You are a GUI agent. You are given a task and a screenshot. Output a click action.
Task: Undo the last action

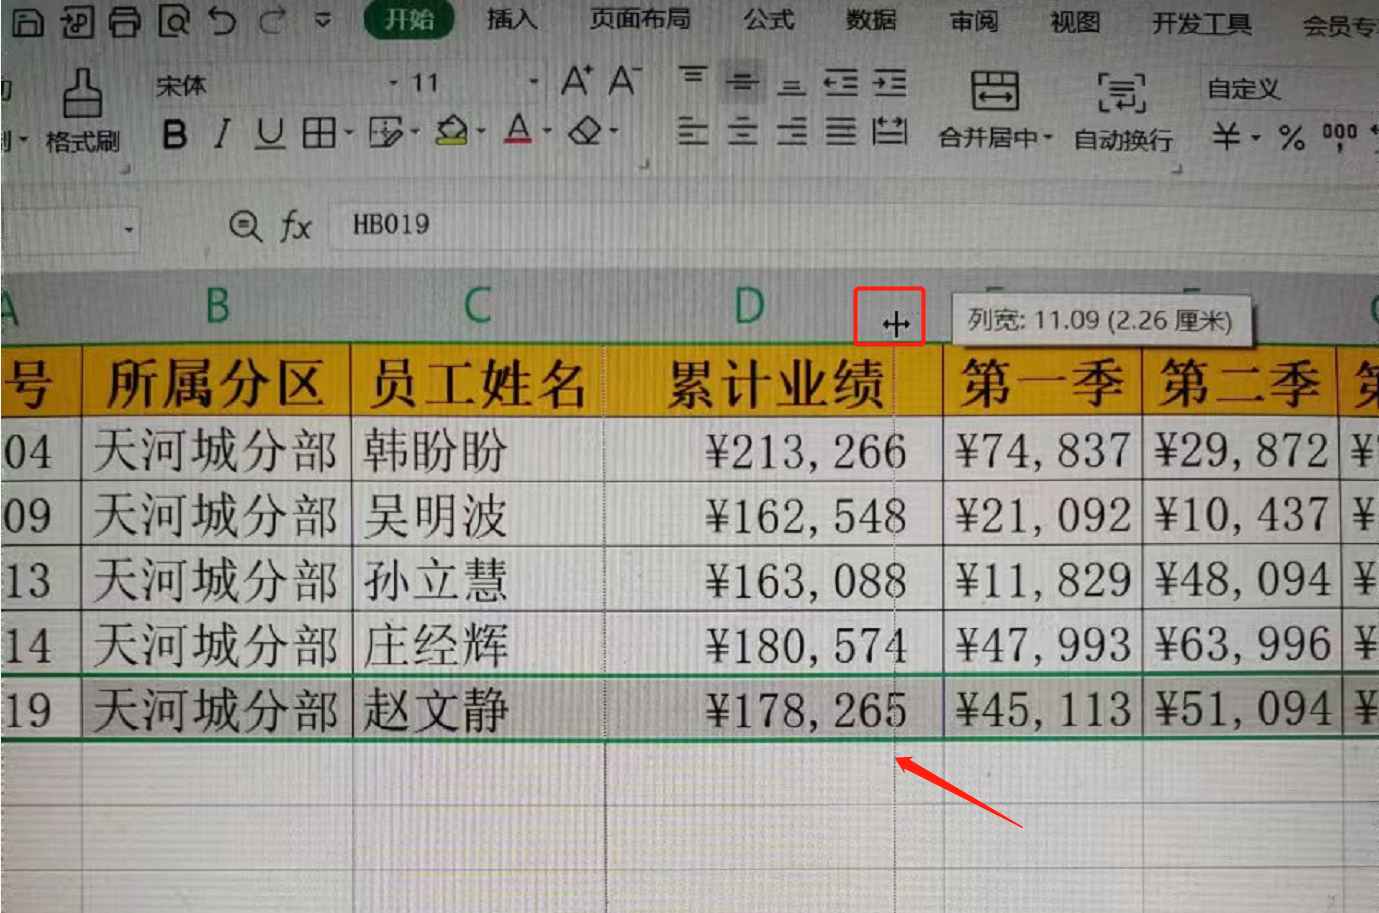pos(223,20)
